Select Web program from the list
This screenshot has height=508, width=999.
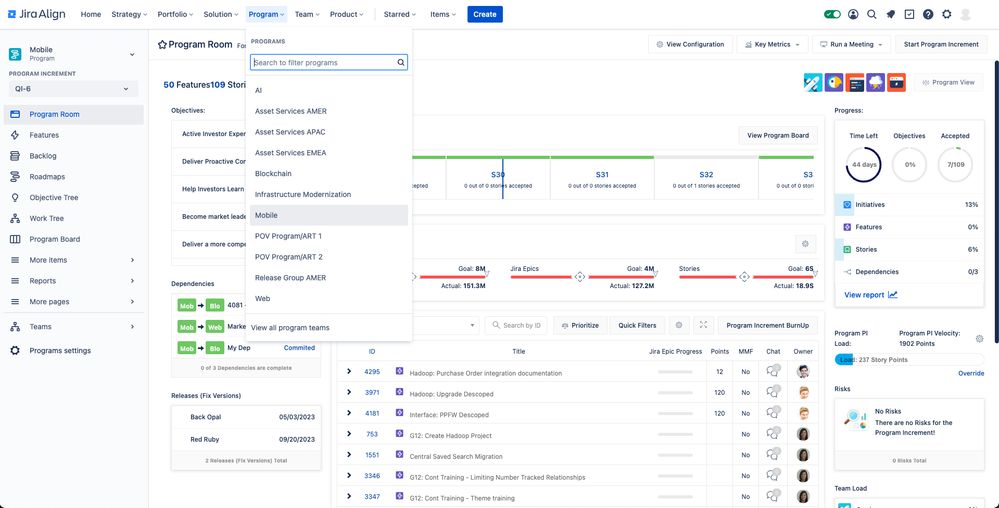(329, 298)
